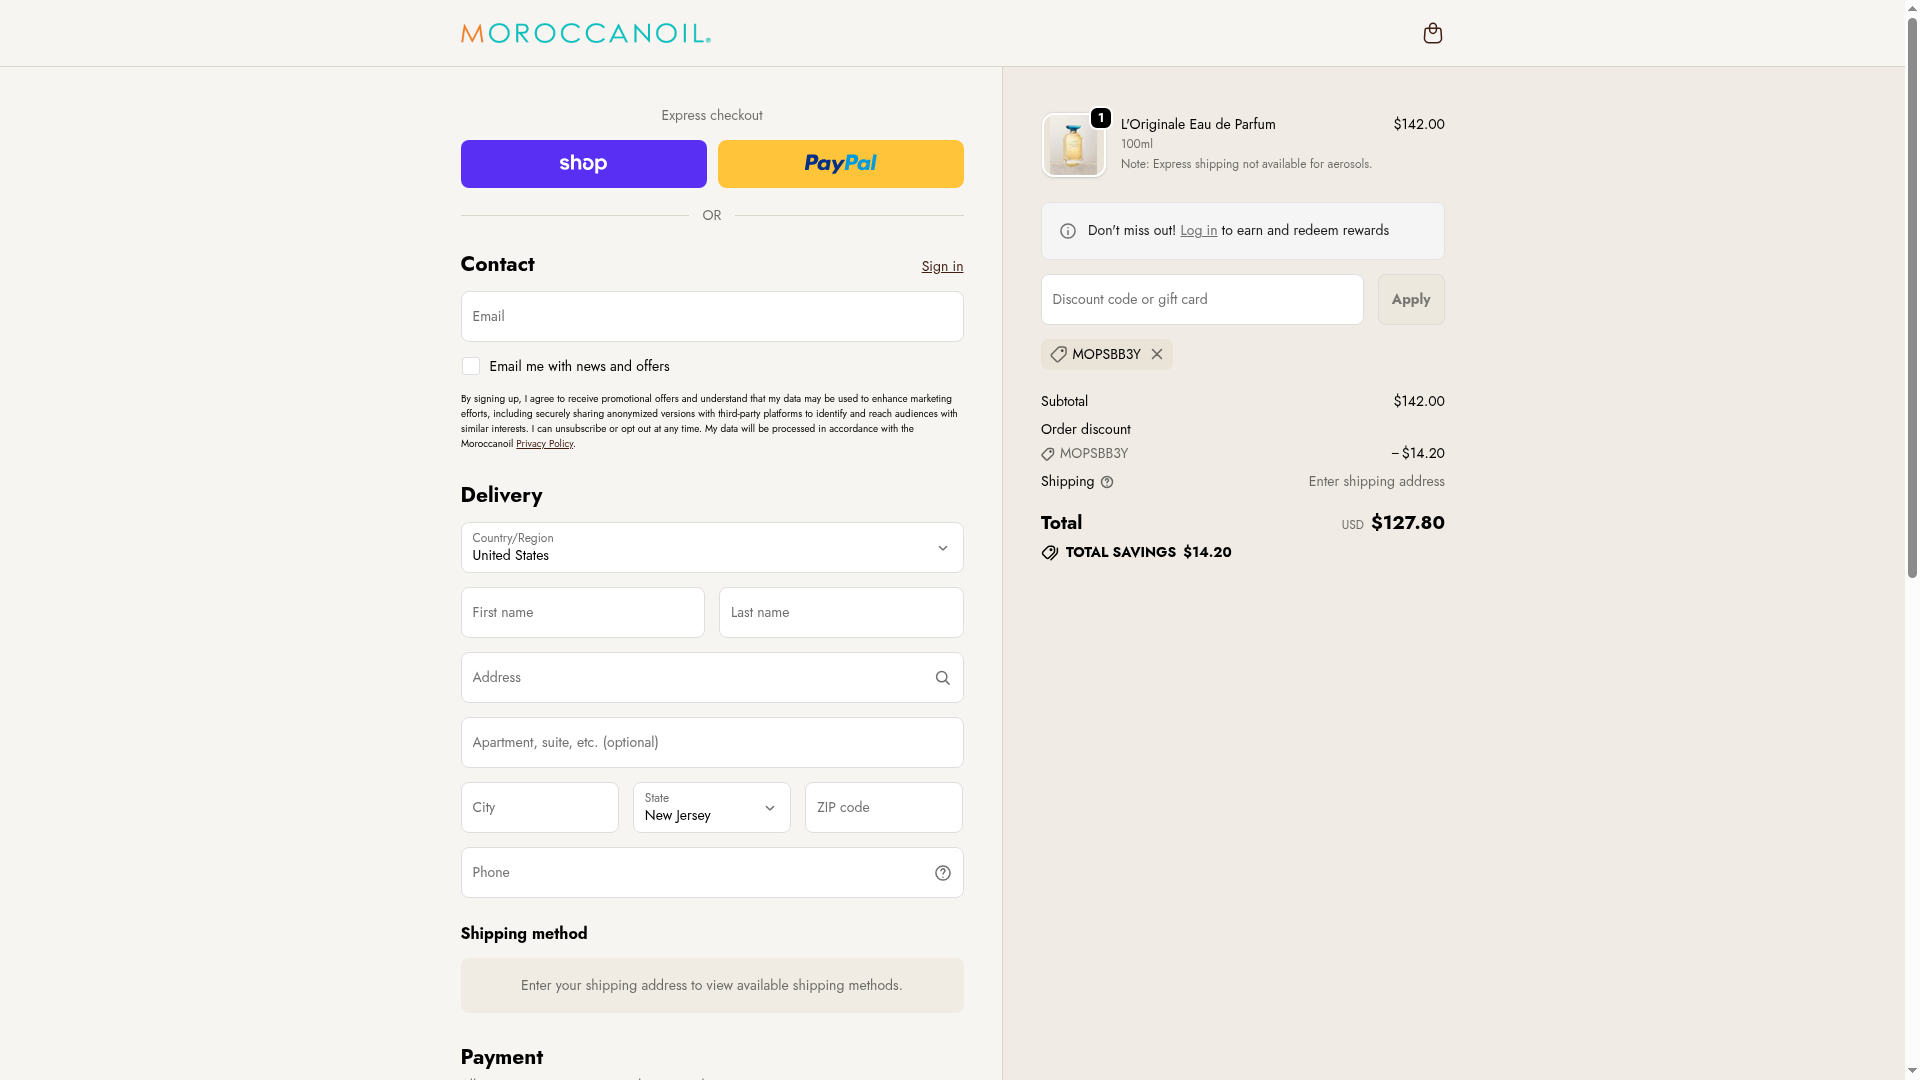Image resolution: width=1920 pixels, height=1080 pixels.
Task: Remove the MOPSBB3Y discount code tag
Action: pyautogui.click(x=1157, y=355)
